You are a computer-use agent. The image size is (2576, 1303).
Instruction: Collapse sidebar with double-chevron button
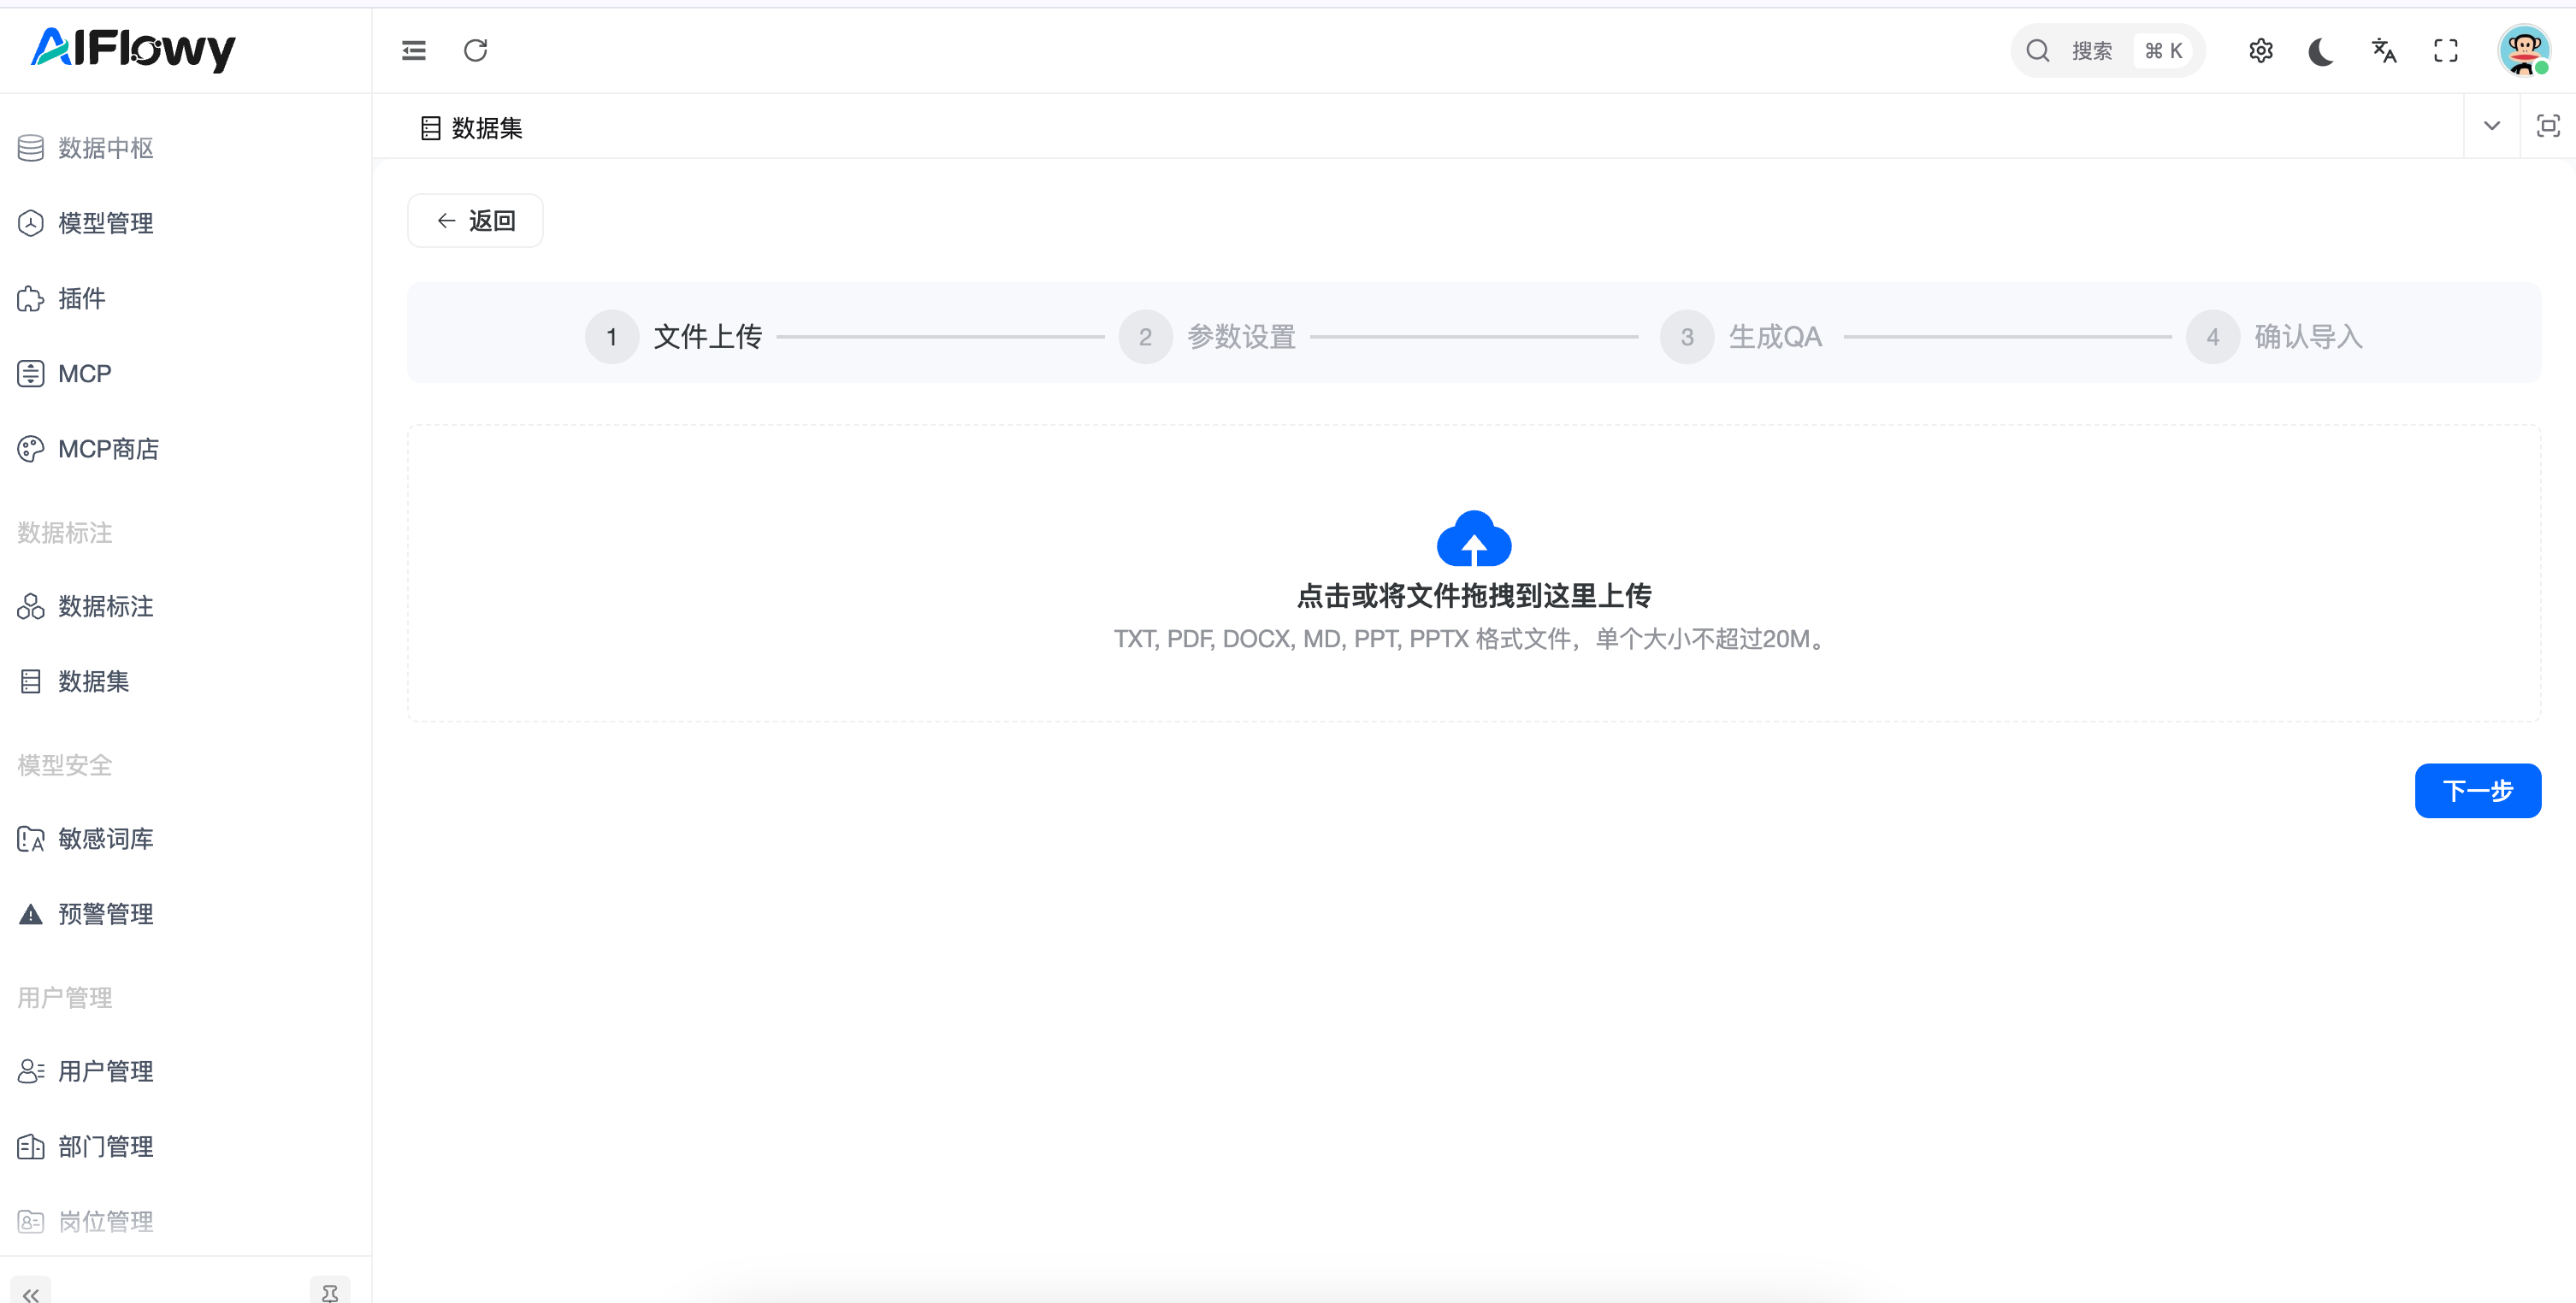coord(31,1293)
